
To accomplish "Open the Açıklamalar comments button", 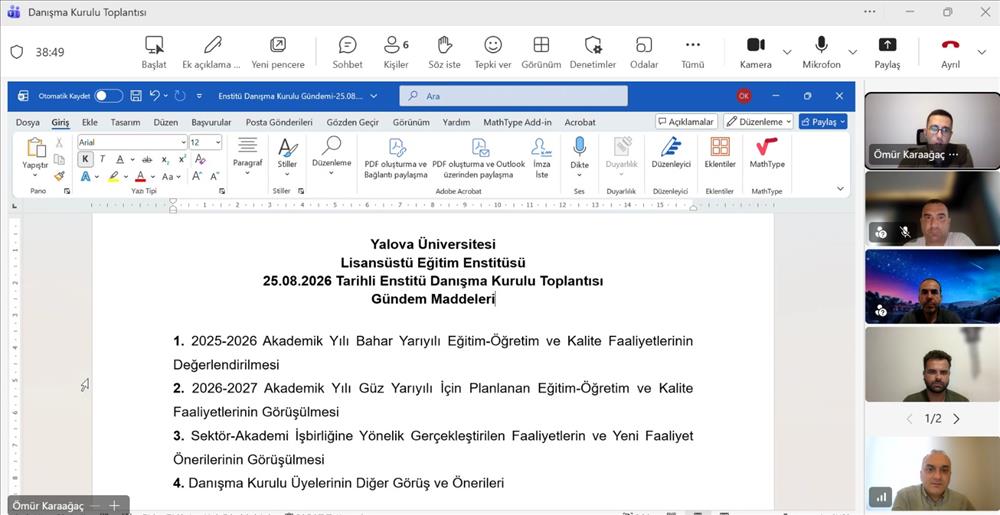I will [686, 121].
